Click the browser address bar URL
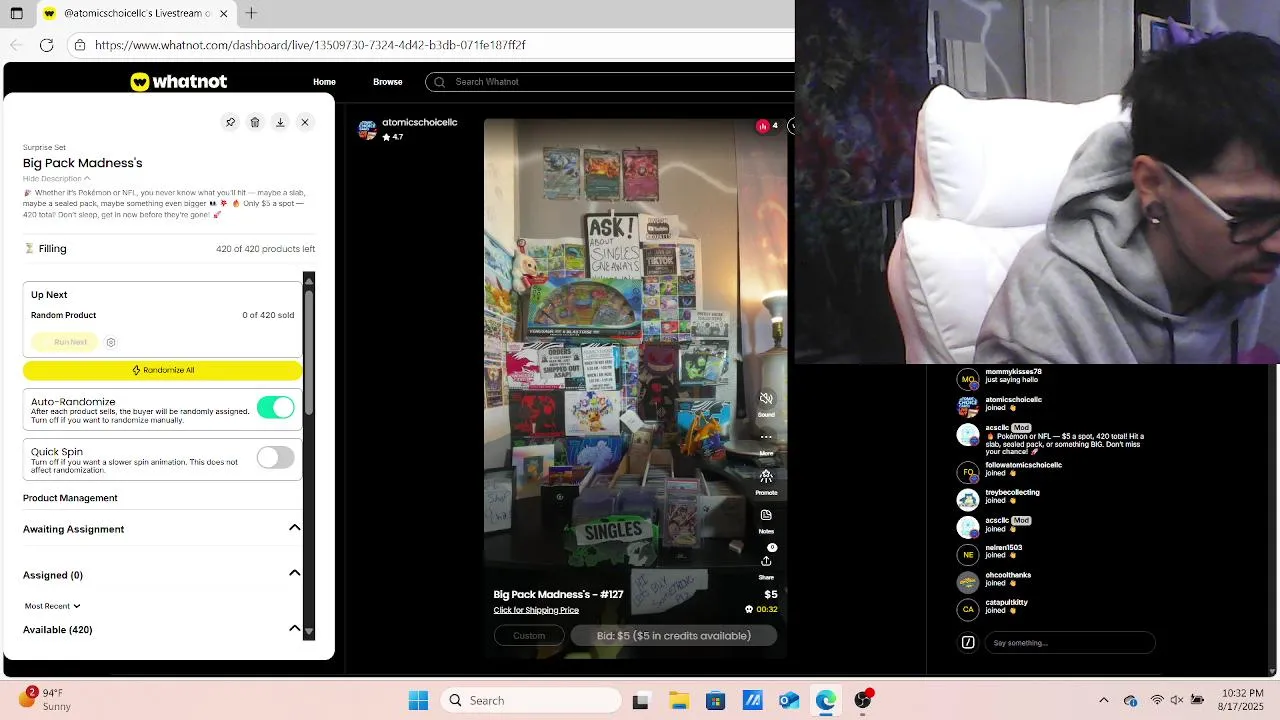Screen dimensions: 1280x720 310,45
